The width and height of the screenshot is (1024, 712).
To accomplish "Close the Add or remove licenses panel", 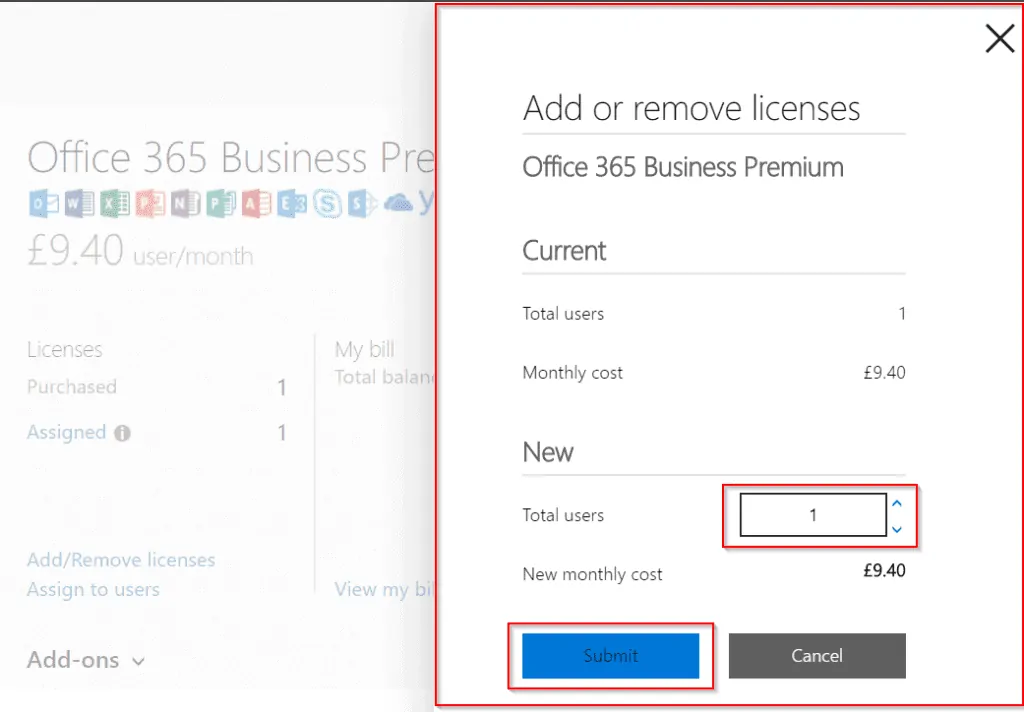I will tap(999, 39).
